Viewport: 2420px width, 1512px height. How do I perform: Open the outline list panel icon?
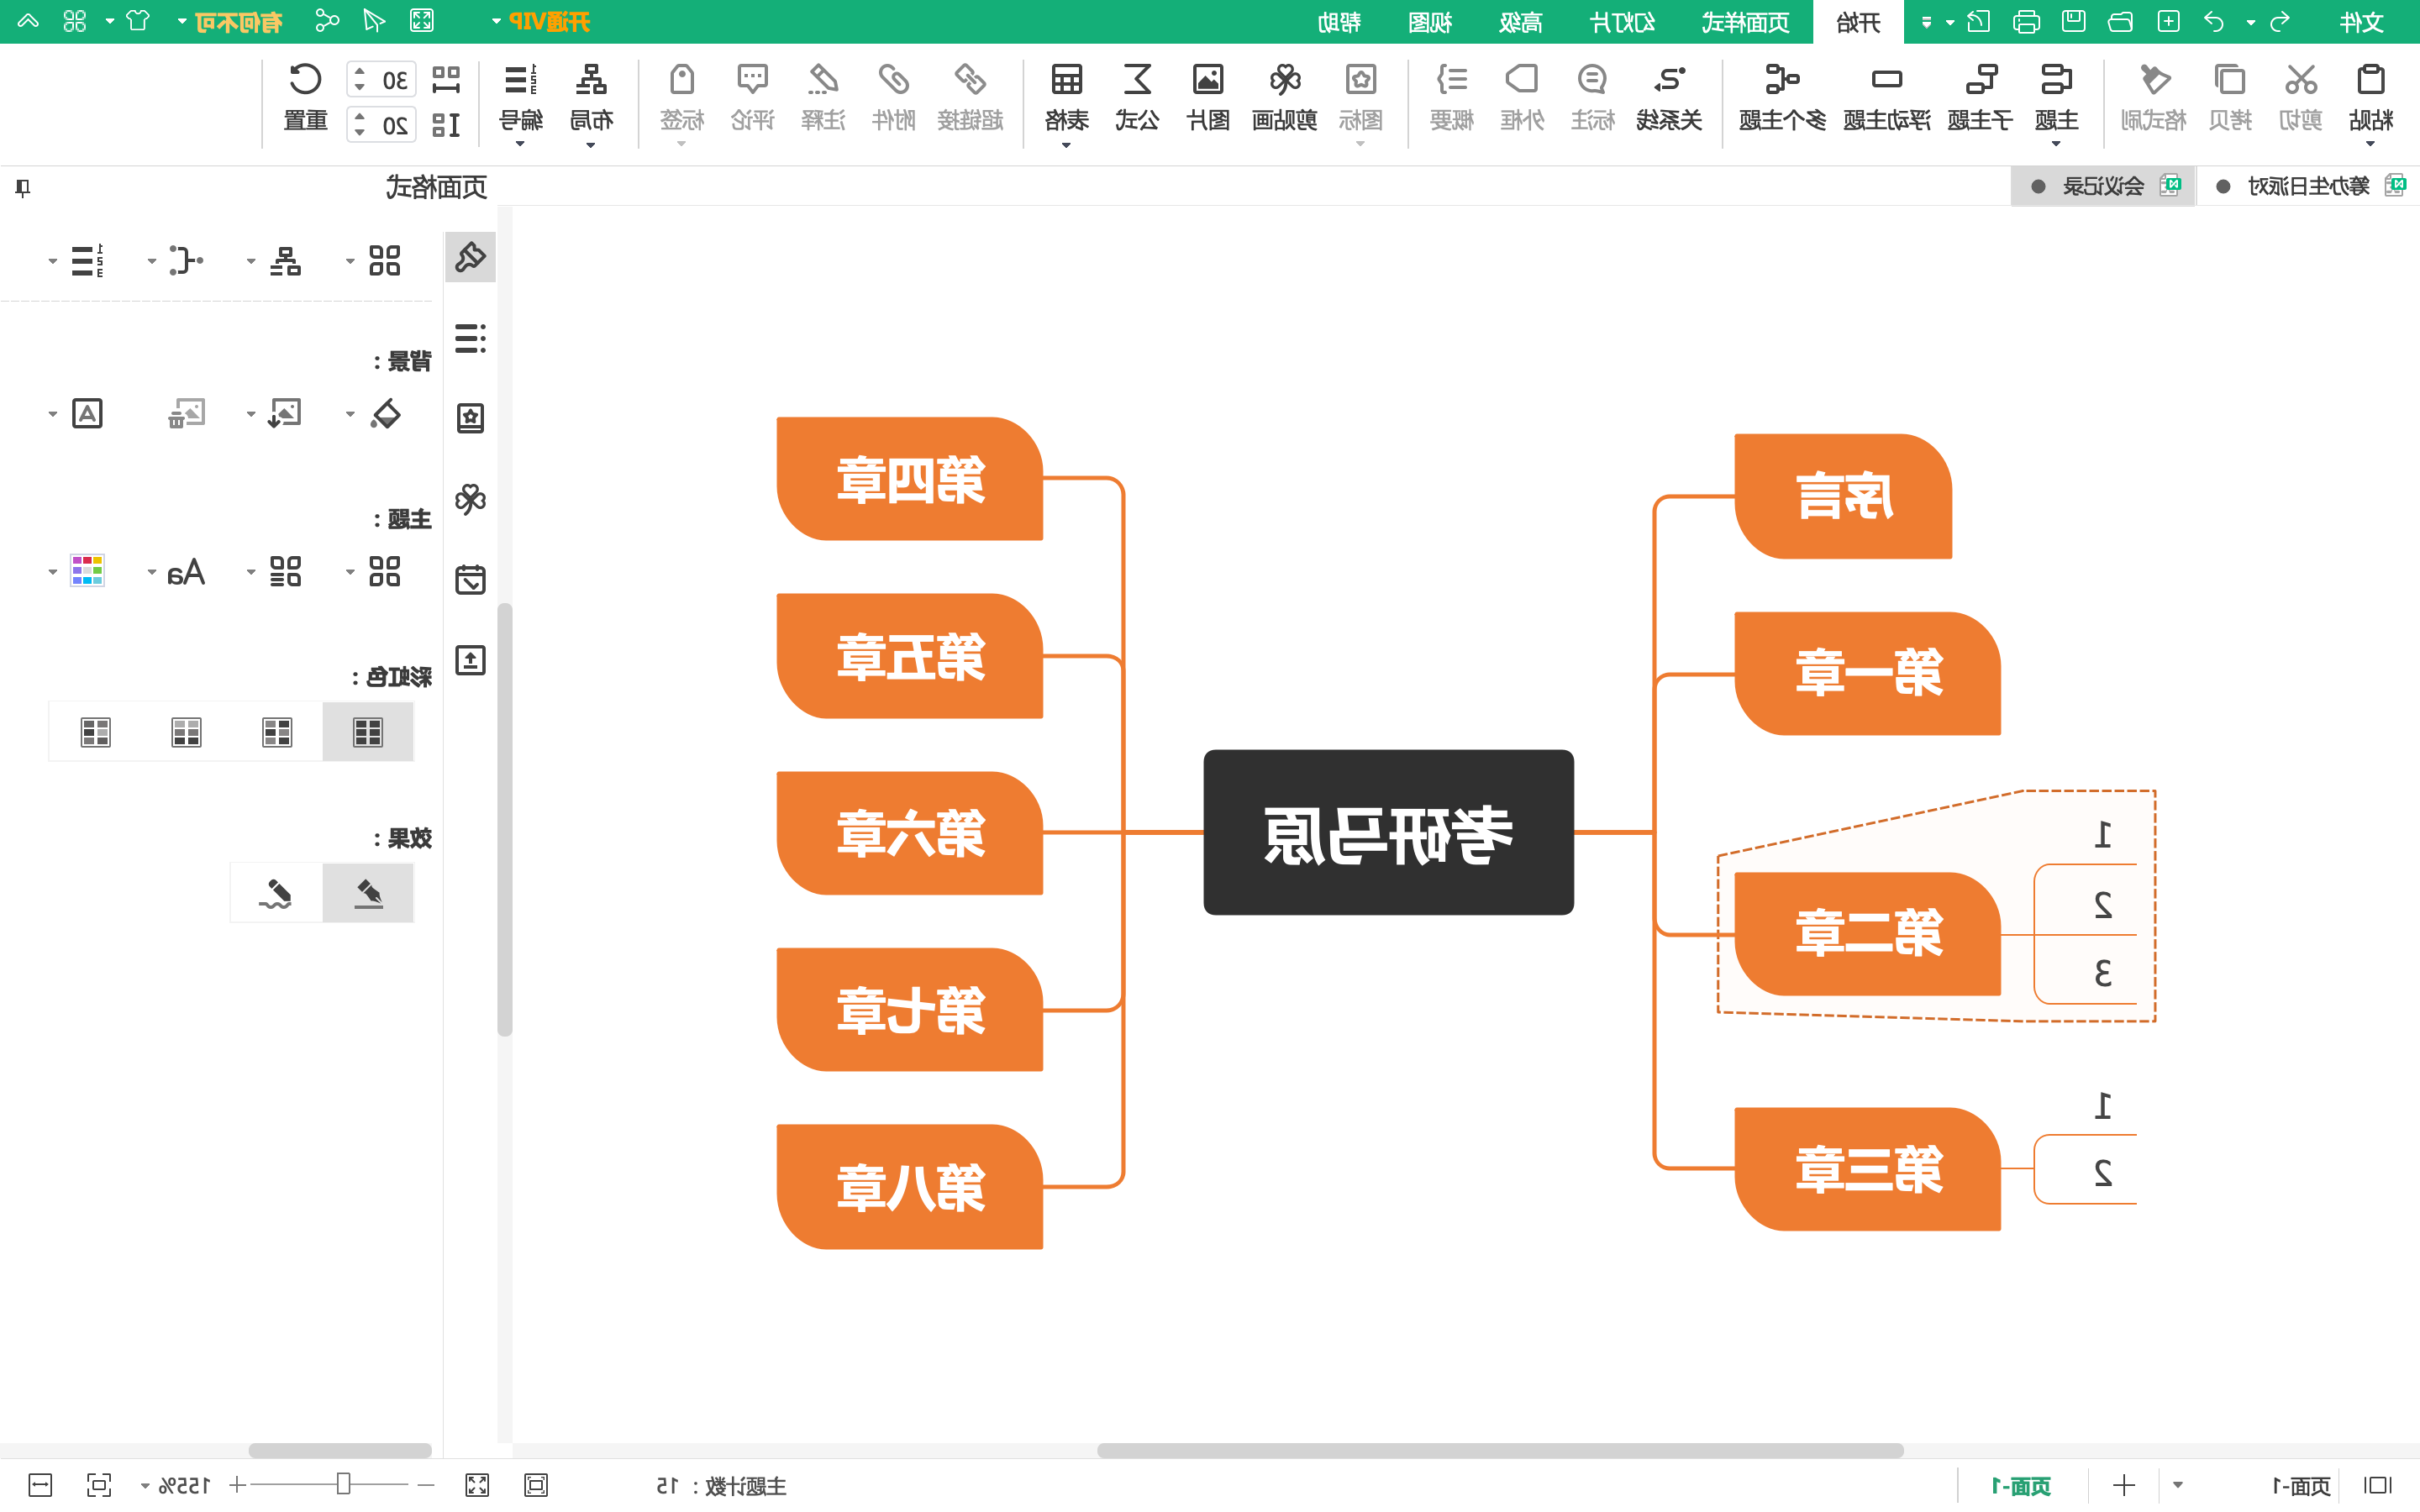point(470,338)
